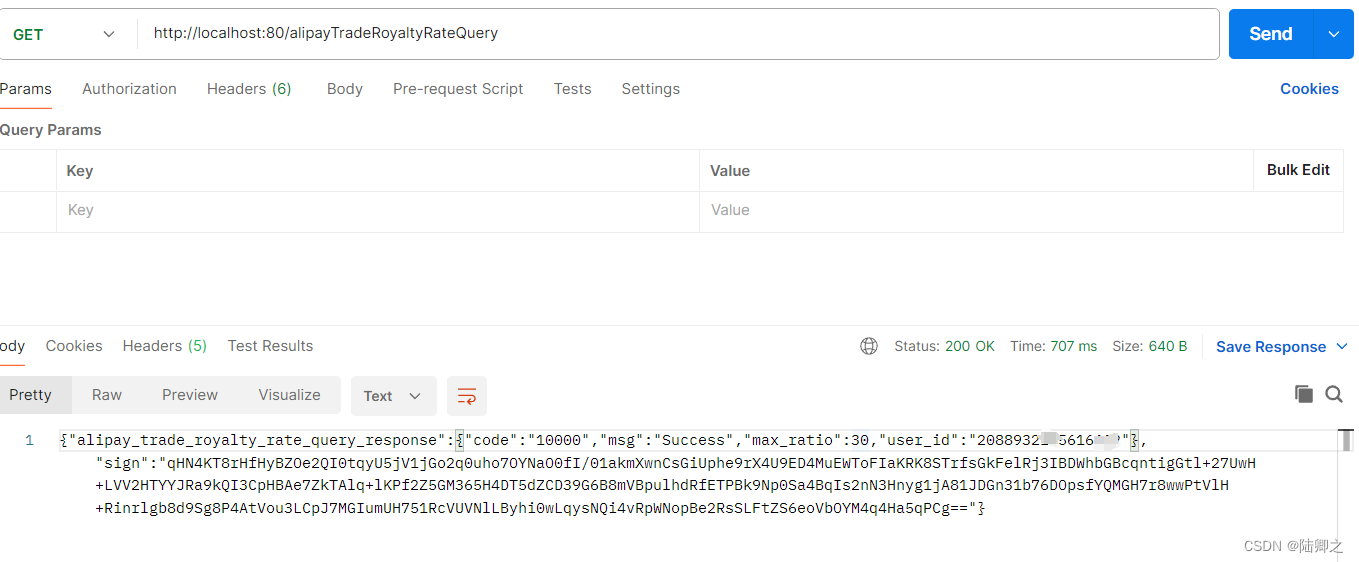The width and height of the screenshot is (1359, 562).
Task: Click the globe network icon
Action: pos(869,346)
